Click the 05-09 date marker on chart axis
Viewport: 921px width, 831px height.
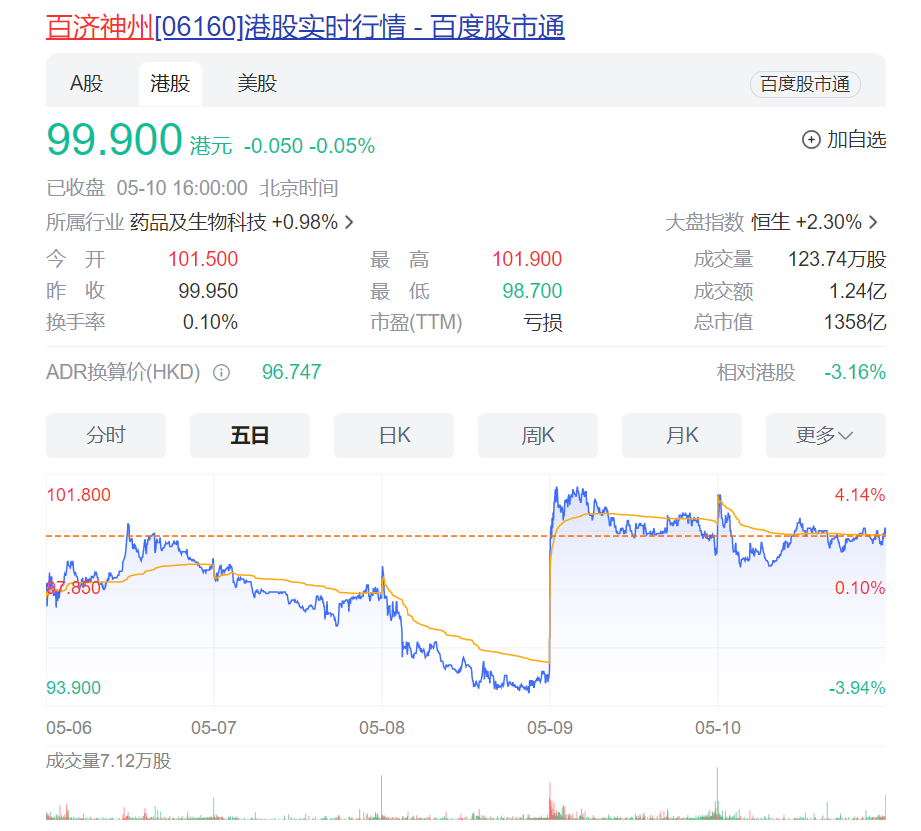(550, 728)
